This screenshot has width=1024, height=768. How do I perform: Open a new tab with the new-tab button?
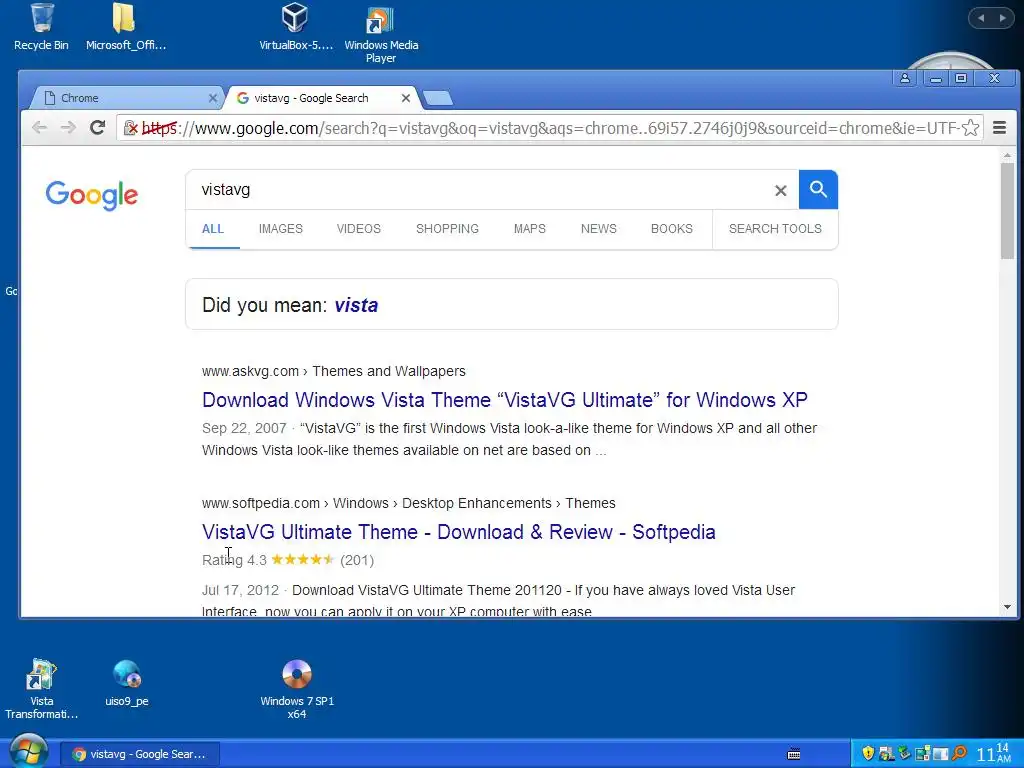click(x=438, y=98)
